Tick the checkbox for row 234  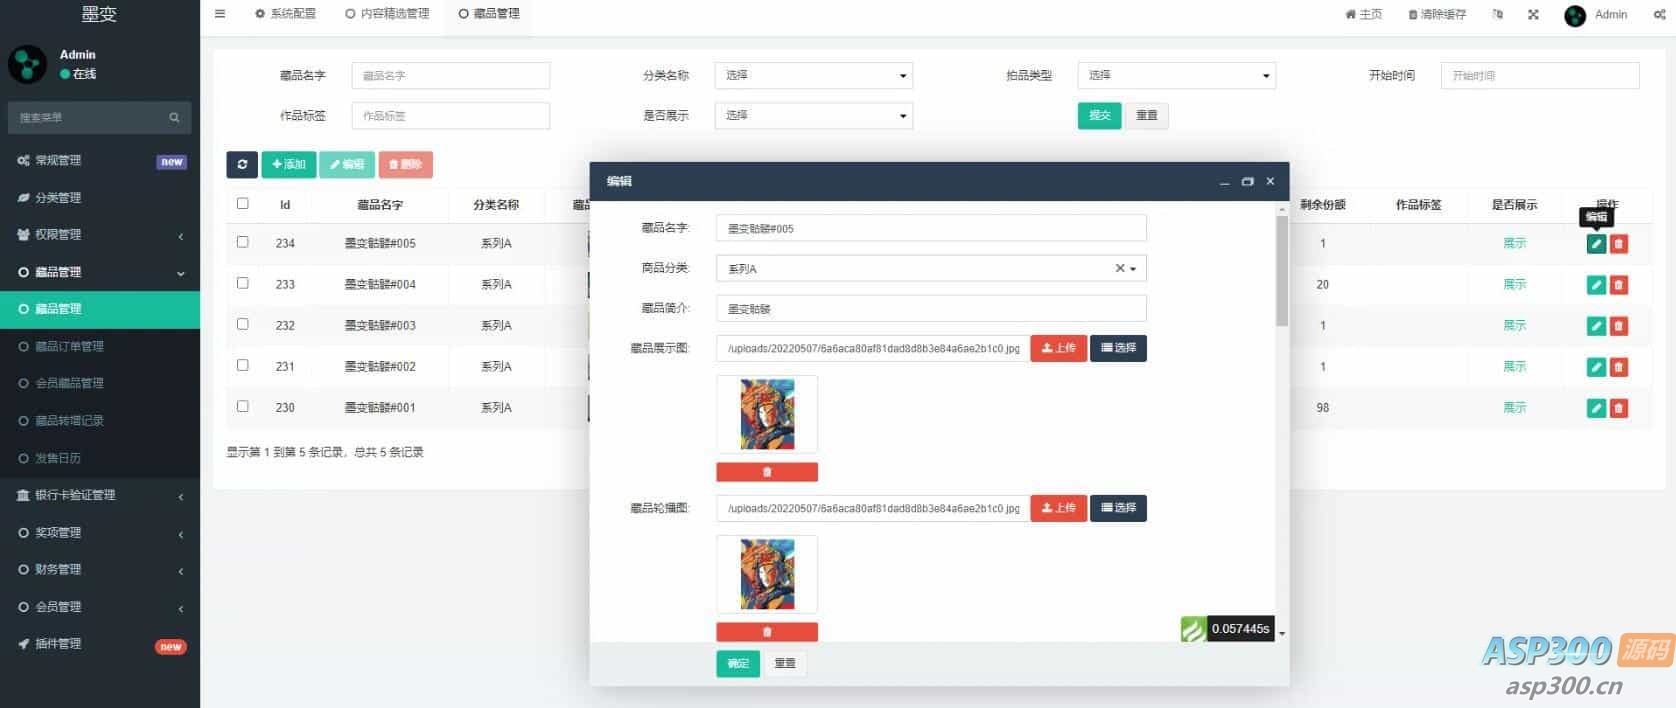242,242
